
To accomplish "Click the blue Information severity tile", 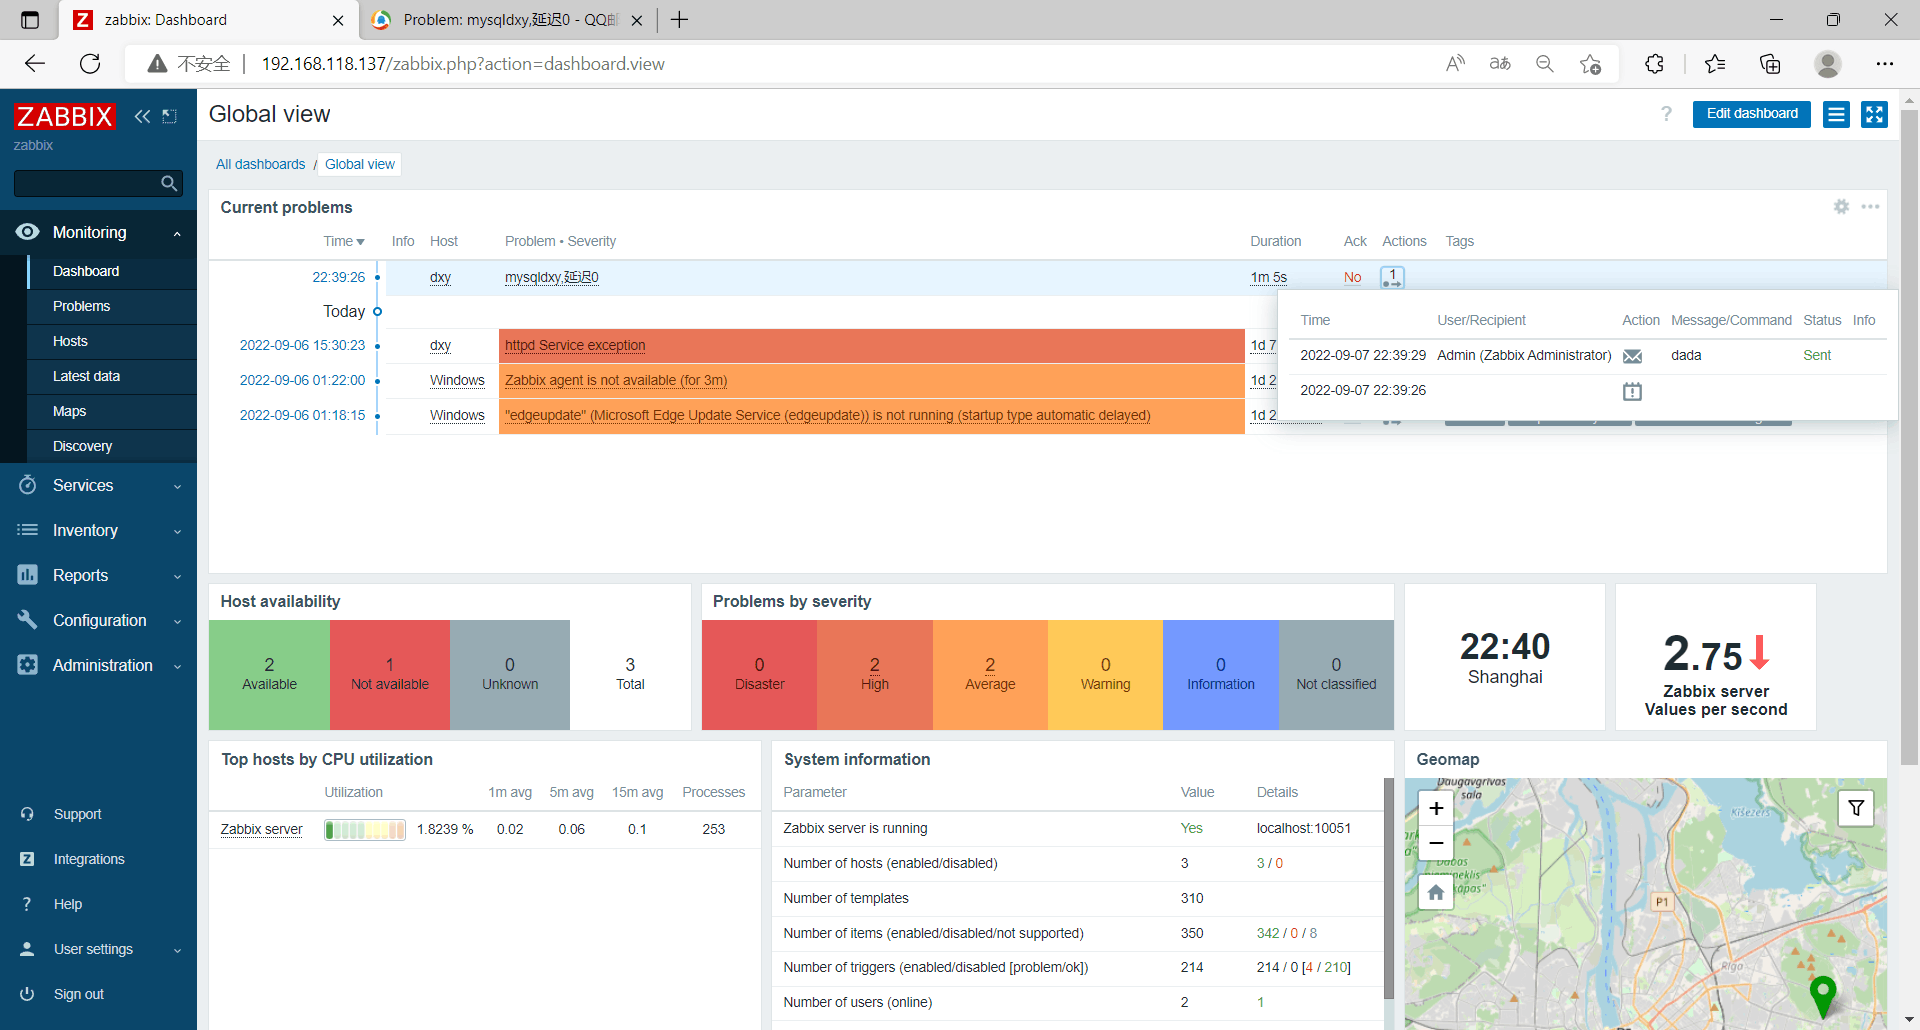I will click(x=1221, y=675).
